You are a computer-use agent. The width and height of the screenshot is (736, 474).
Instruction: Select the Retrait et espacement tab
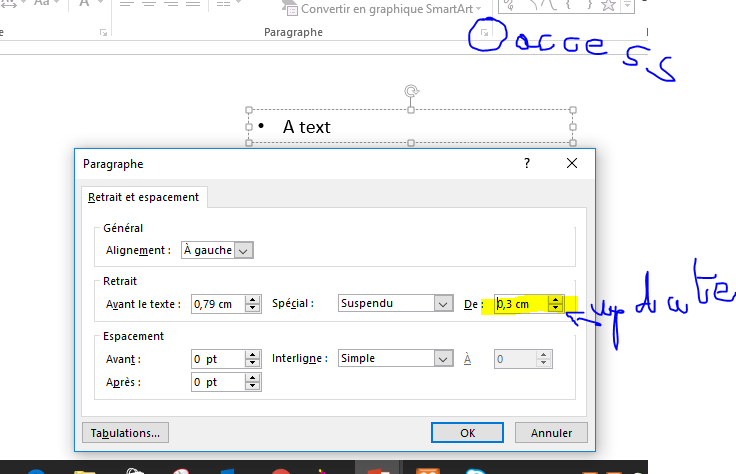click(x=144, y=197)
